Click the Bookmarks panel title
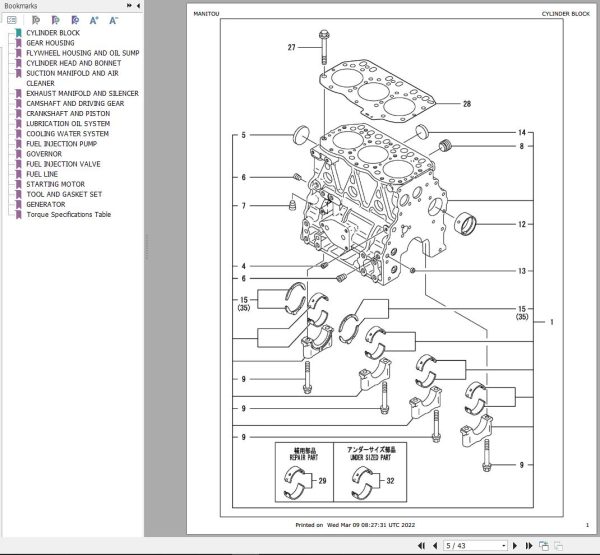600x555 pixels. point(21,6)
